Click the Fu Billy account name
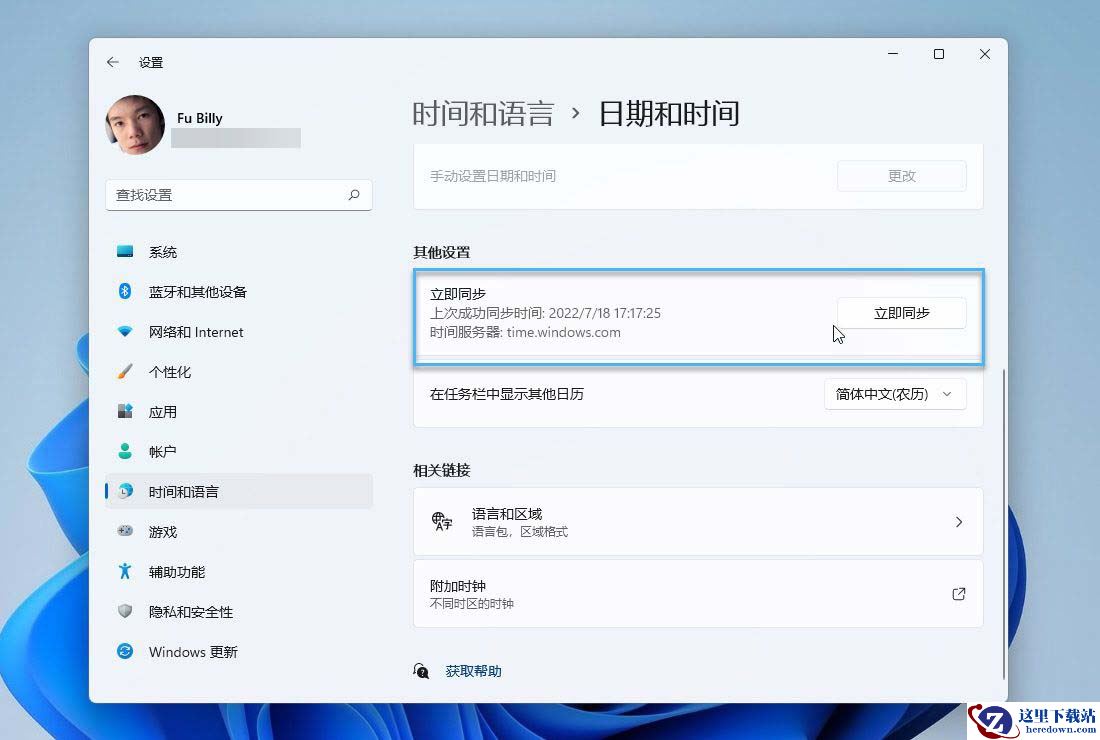Image resolution: width=1100 pixels, height=740 pixels. click(x=199, y=118)
